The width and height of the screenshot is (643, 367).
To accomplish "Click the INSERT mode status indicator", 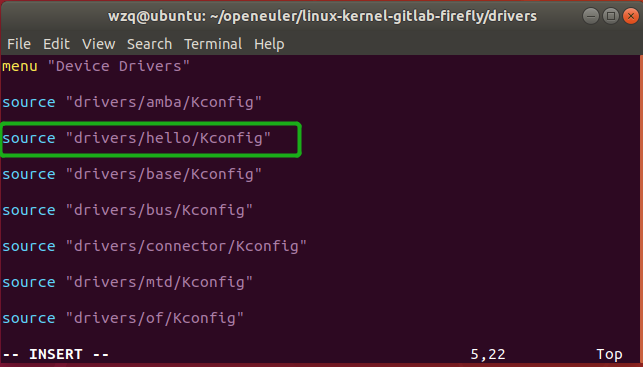I will (56, 354).
